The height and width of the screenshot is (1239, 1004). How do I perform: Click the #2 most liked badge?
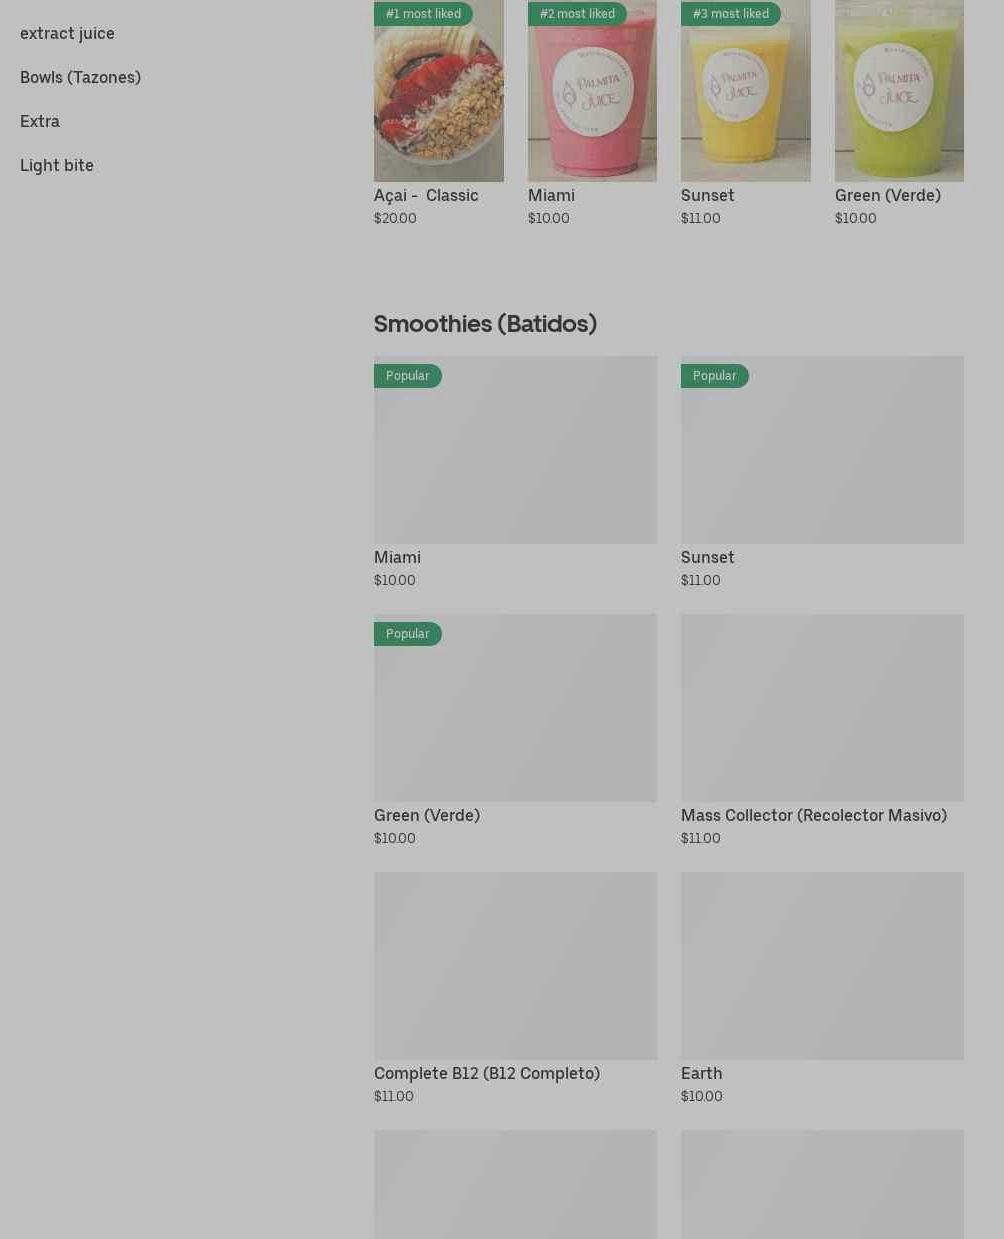click(577, 13)
